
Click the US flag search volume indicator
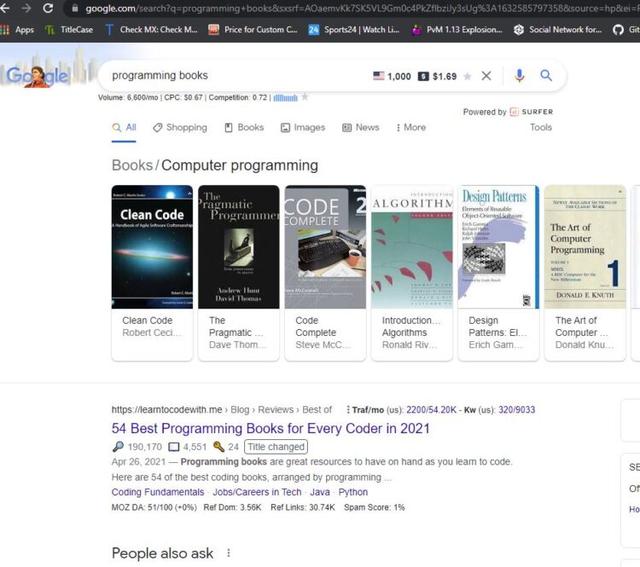pos(379,76)
